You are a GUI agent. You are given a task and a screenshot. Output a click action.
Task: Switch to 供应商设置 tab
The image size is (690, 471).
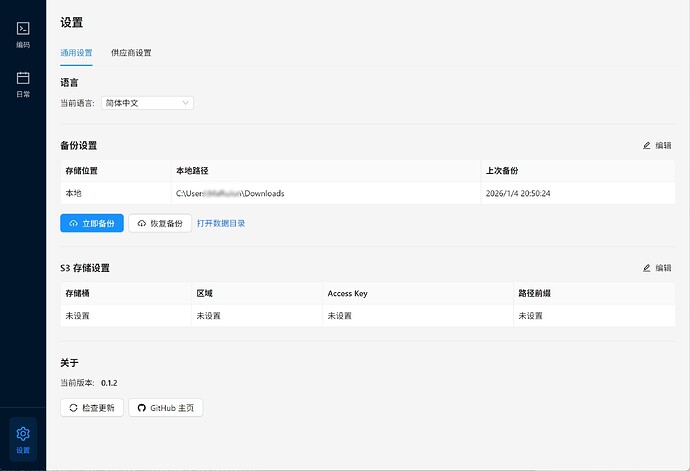coord(131,53)
